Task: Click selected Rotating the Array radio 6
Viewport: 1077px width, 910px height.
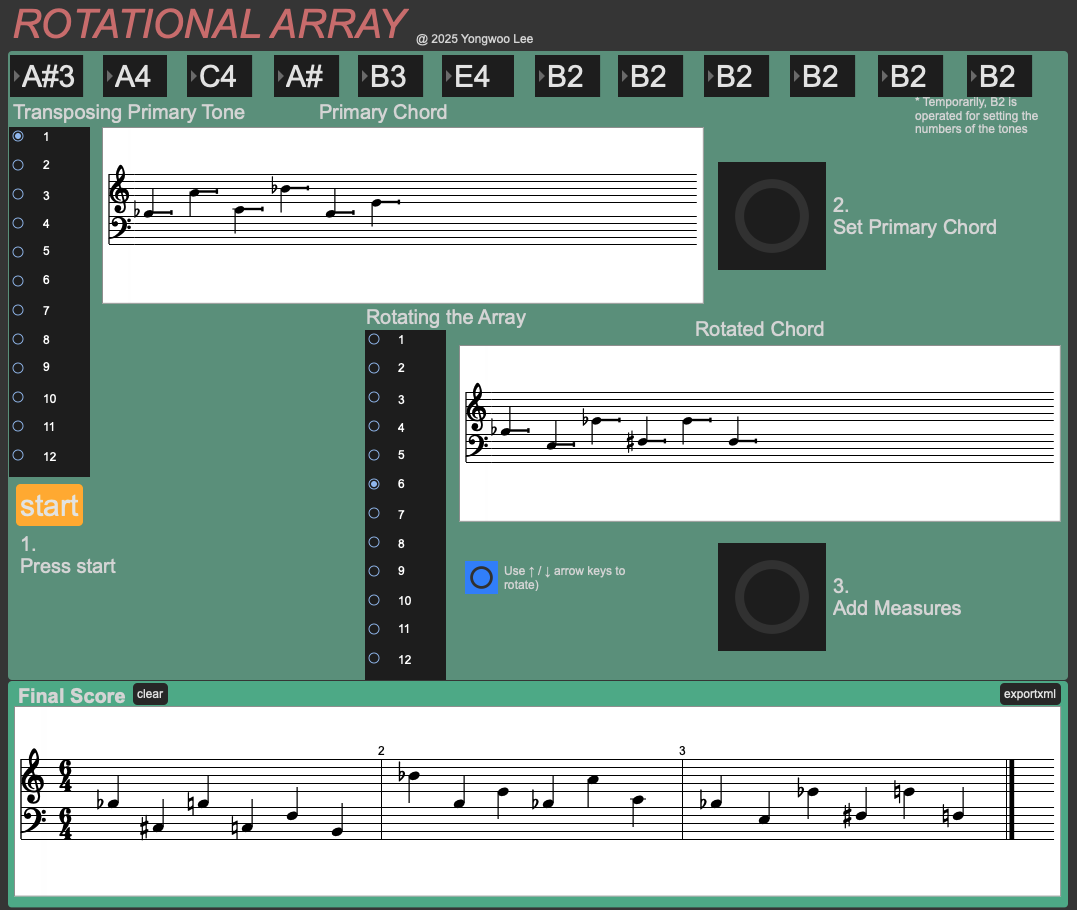Action: click(374, 484)
